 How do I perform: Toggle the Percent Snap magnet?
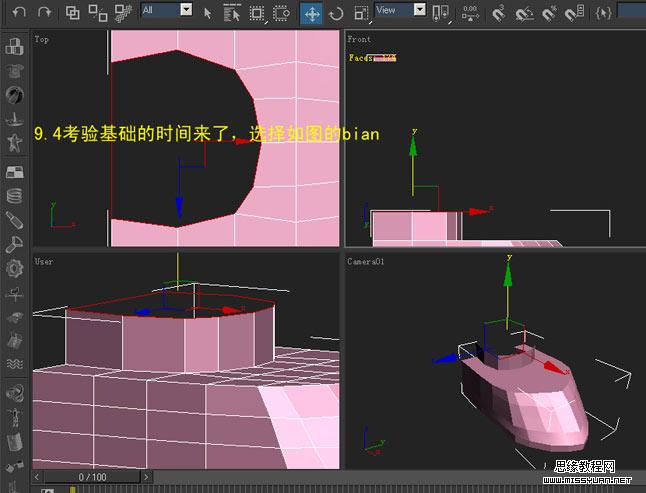[x=549, y=14]
